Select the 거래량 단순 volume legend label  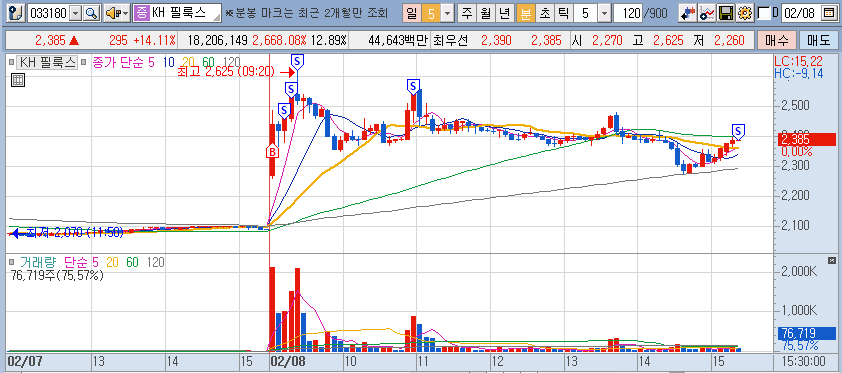pos(53,262)
